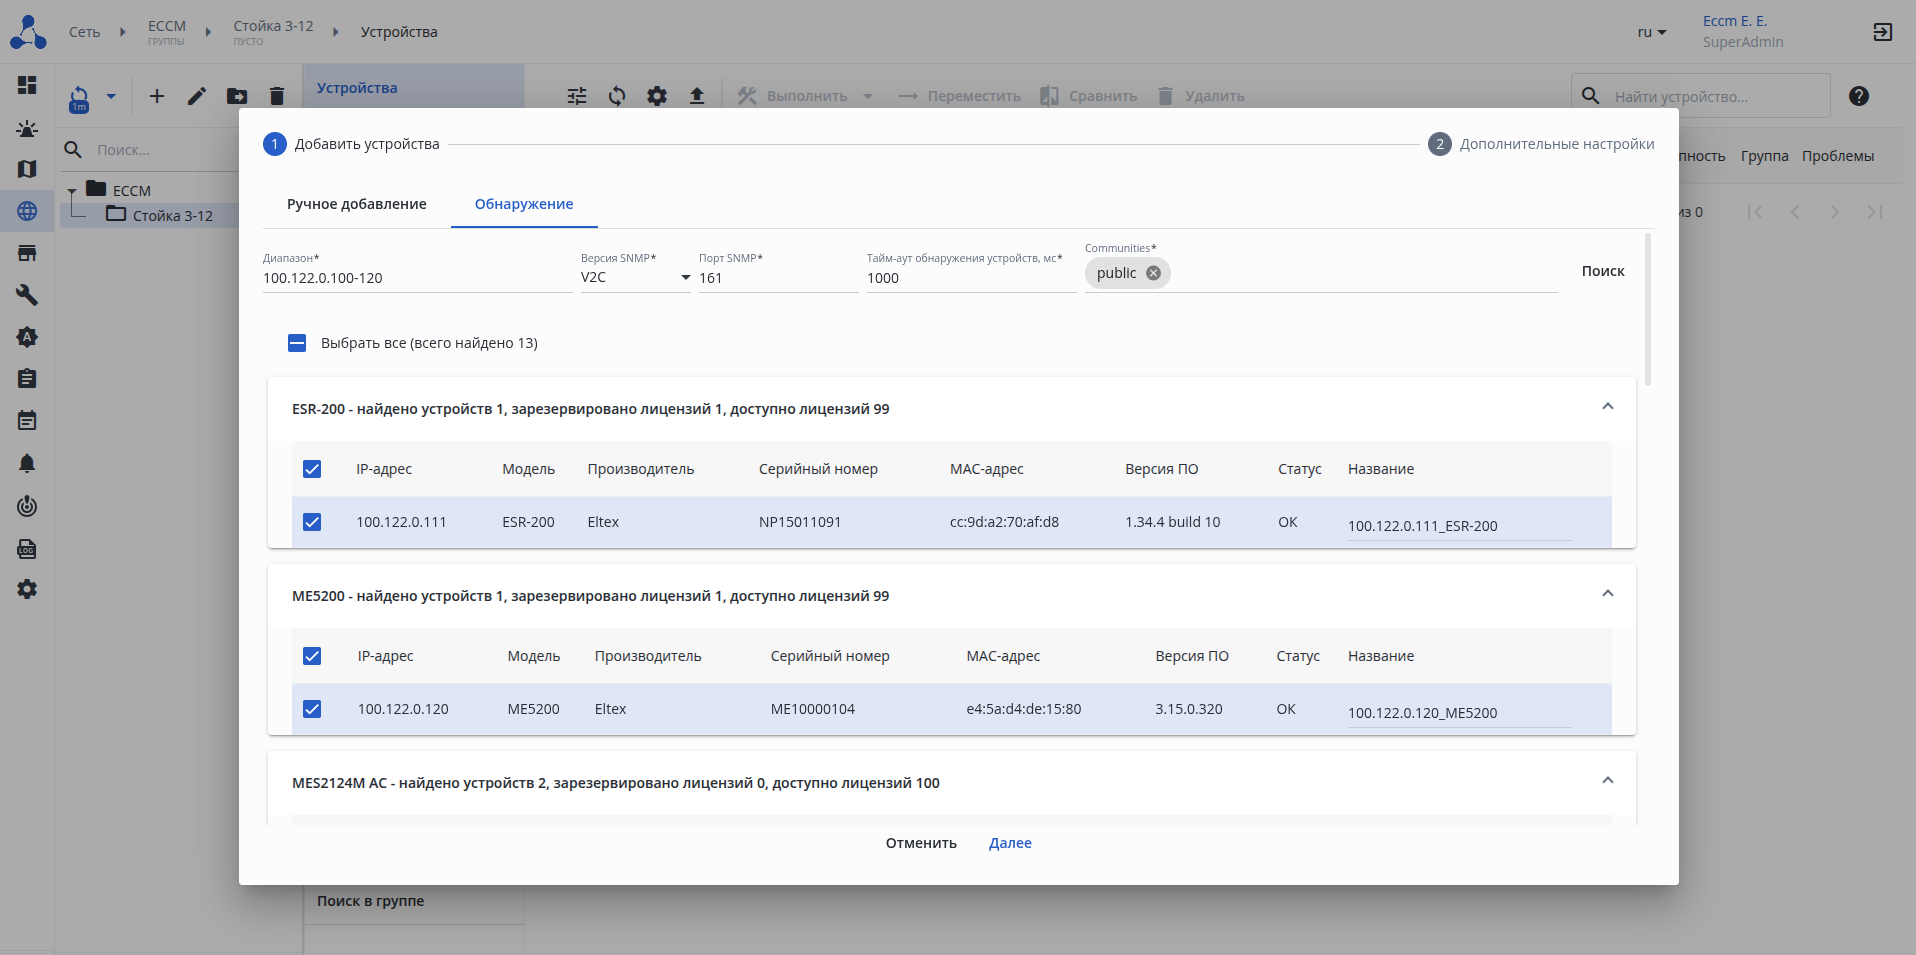The image size is (1916, 955).
Task: Open the dashboard icon in sidebar
Action: pyautogui.click(x=27, y=85)
